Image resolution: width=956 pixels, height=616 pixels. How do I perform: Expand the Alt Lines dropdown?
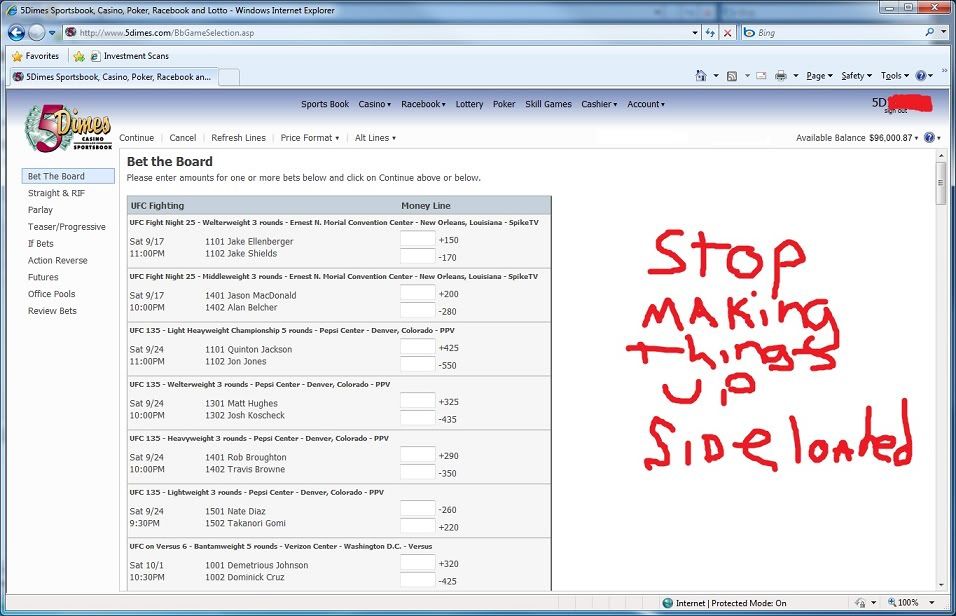376,138
